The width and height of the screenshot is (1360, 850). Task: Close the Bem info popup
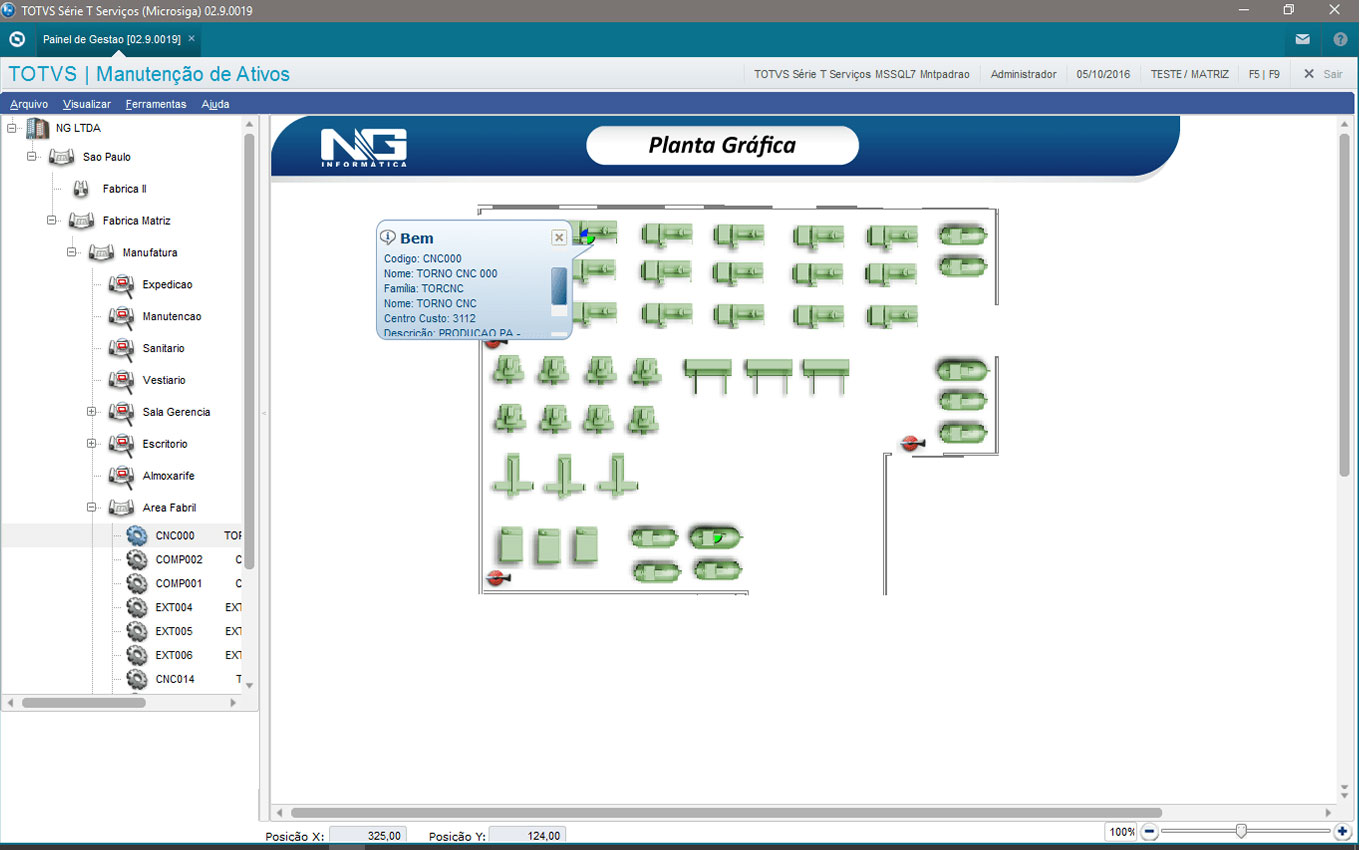[x=559, y=237]
